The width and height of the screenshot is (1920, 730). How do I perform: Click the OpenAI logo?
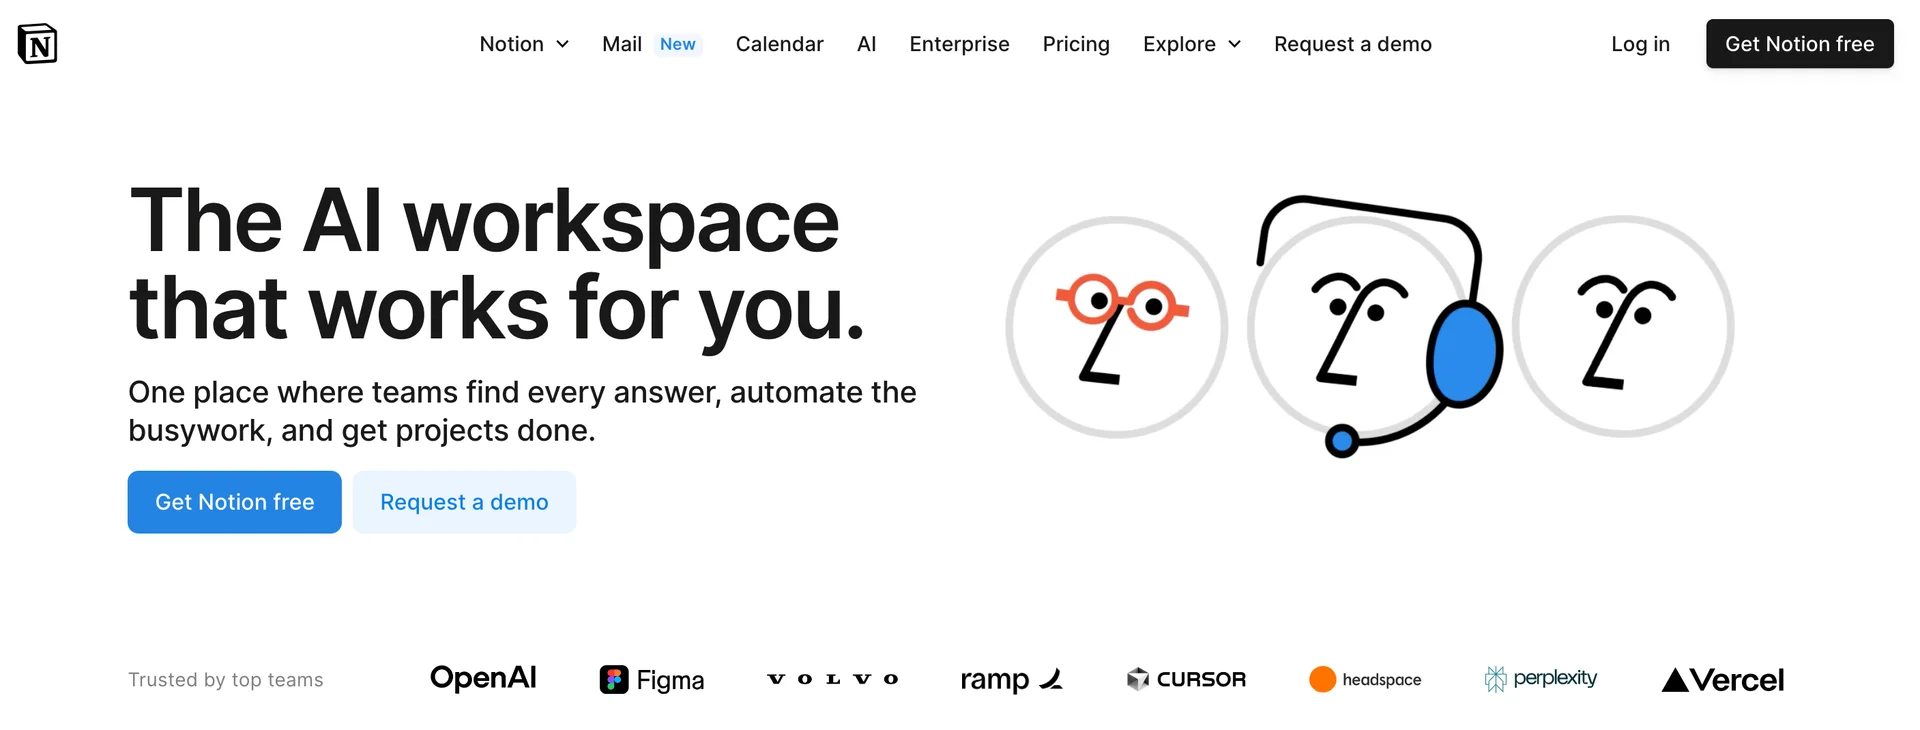[x=483, y=679]
